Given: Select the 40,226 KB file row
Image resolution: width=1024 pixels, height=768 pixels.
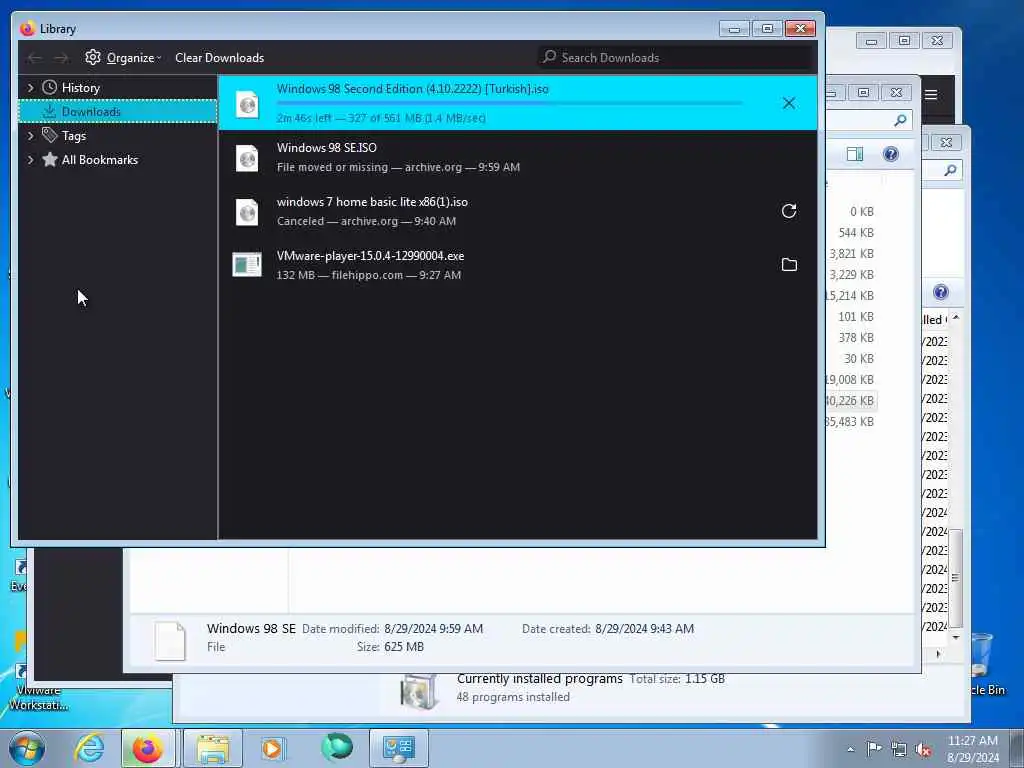Looking at the screenshot, I should point(850,400).
